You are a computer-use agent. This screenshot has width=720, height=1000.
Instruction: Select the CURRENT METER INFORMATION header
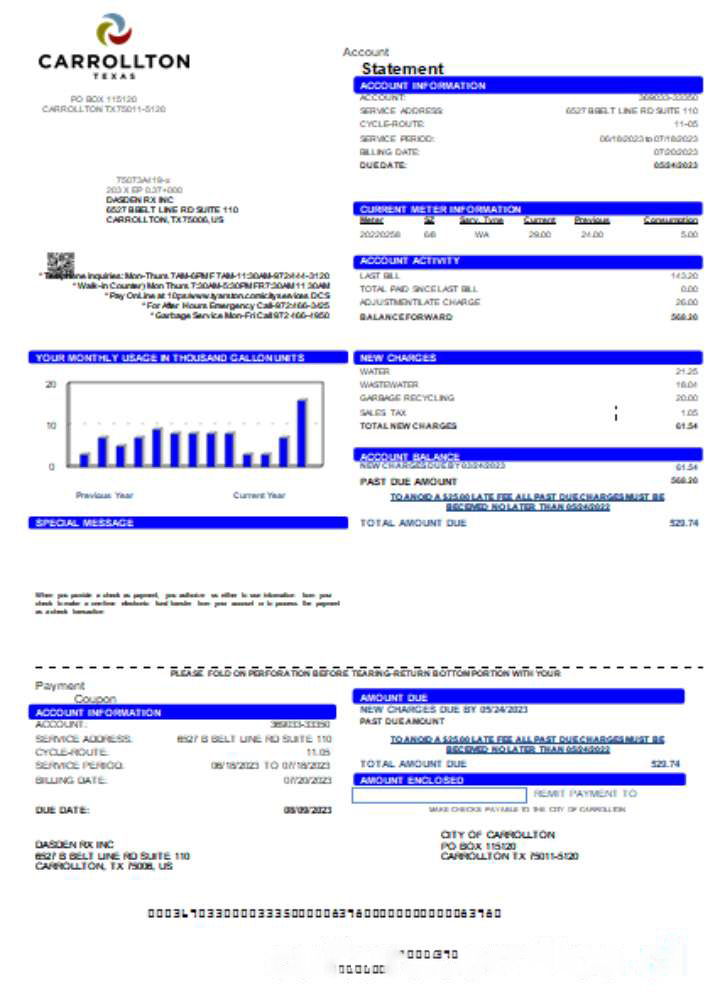click(x=528, y=209)
